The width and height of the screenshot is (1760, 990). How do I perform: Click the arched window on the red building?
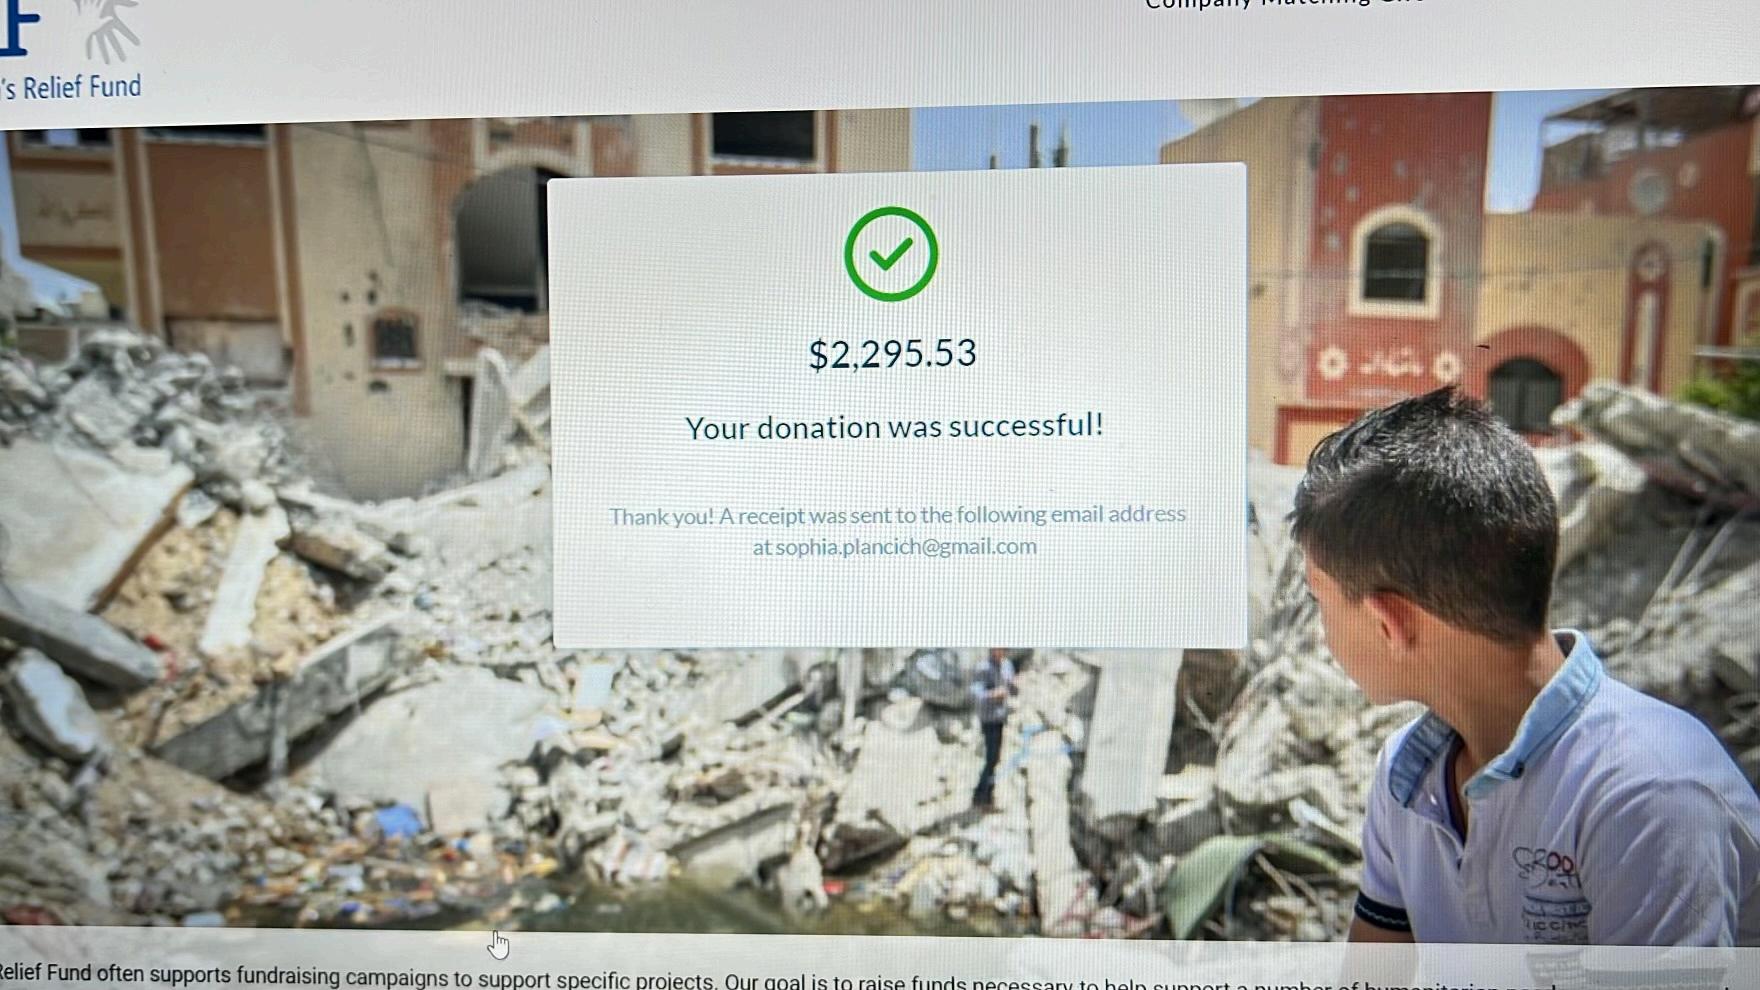[1396, 261]
